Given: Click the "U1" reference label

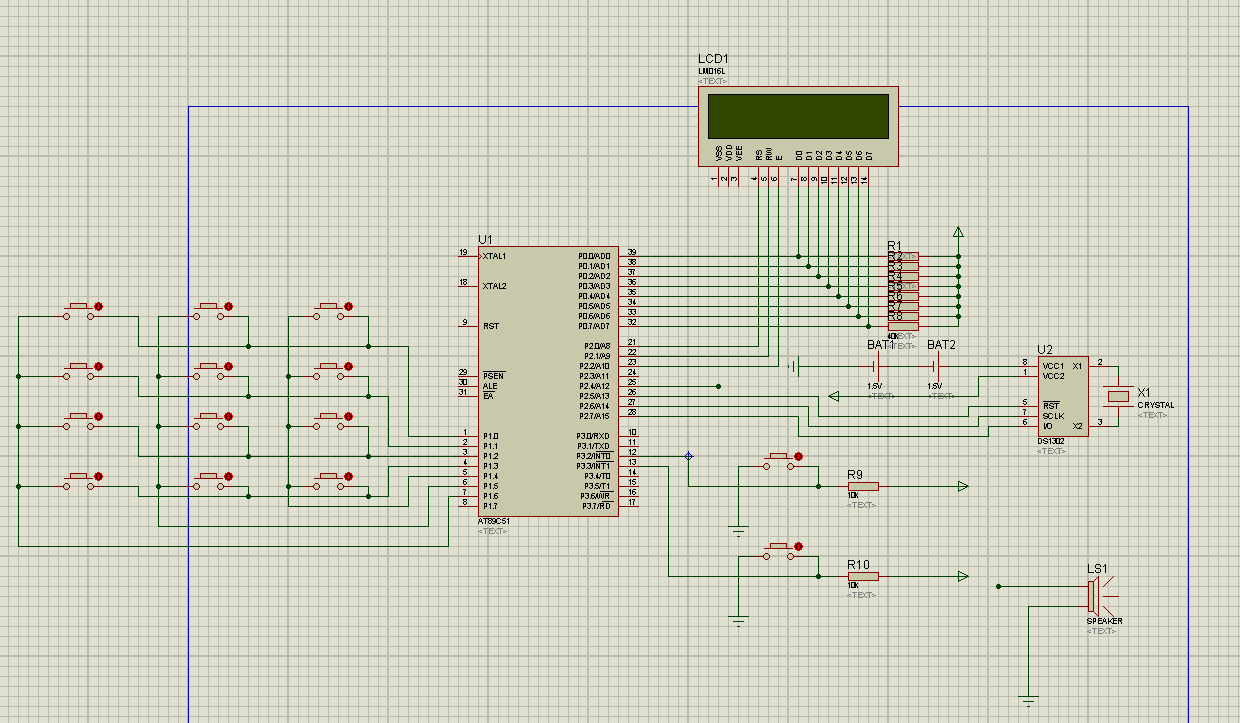Looking at the screenshot, I should click(x=485, y=240).
